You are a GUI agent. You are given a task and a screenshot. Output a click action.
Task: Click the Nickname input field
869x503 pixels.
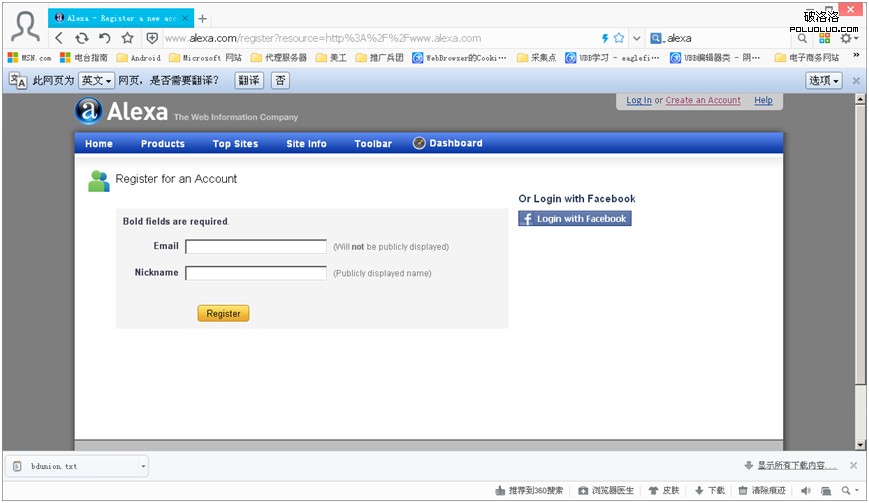[x=256, y=273]
